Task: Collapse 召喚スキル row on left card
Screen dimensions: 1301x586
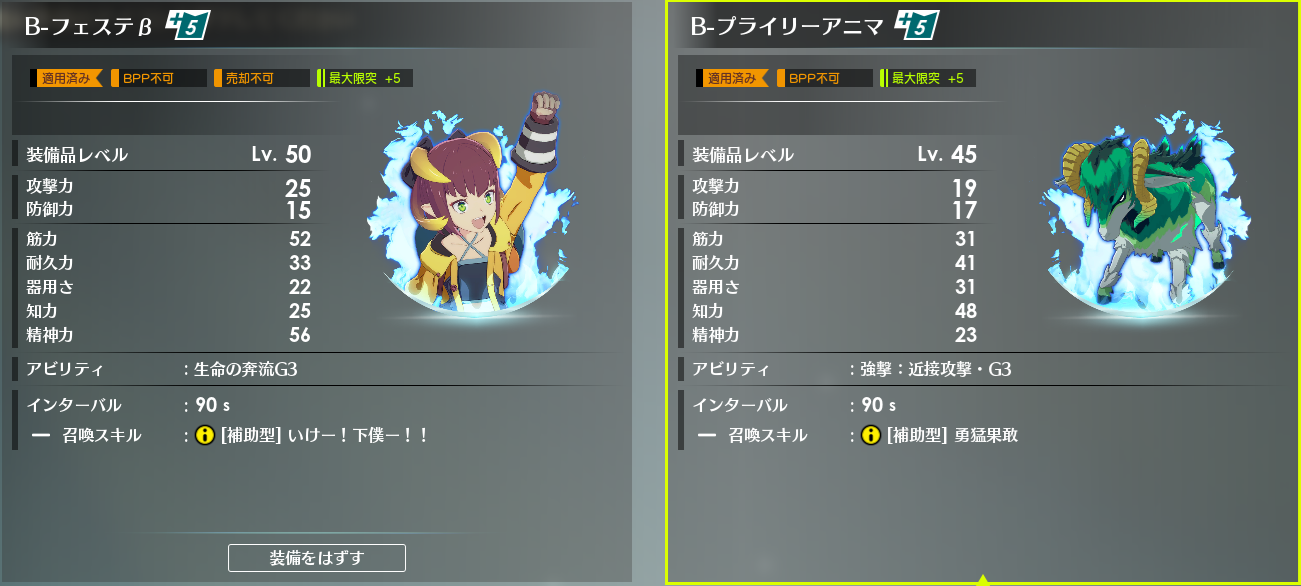Action: click(41, 436)
